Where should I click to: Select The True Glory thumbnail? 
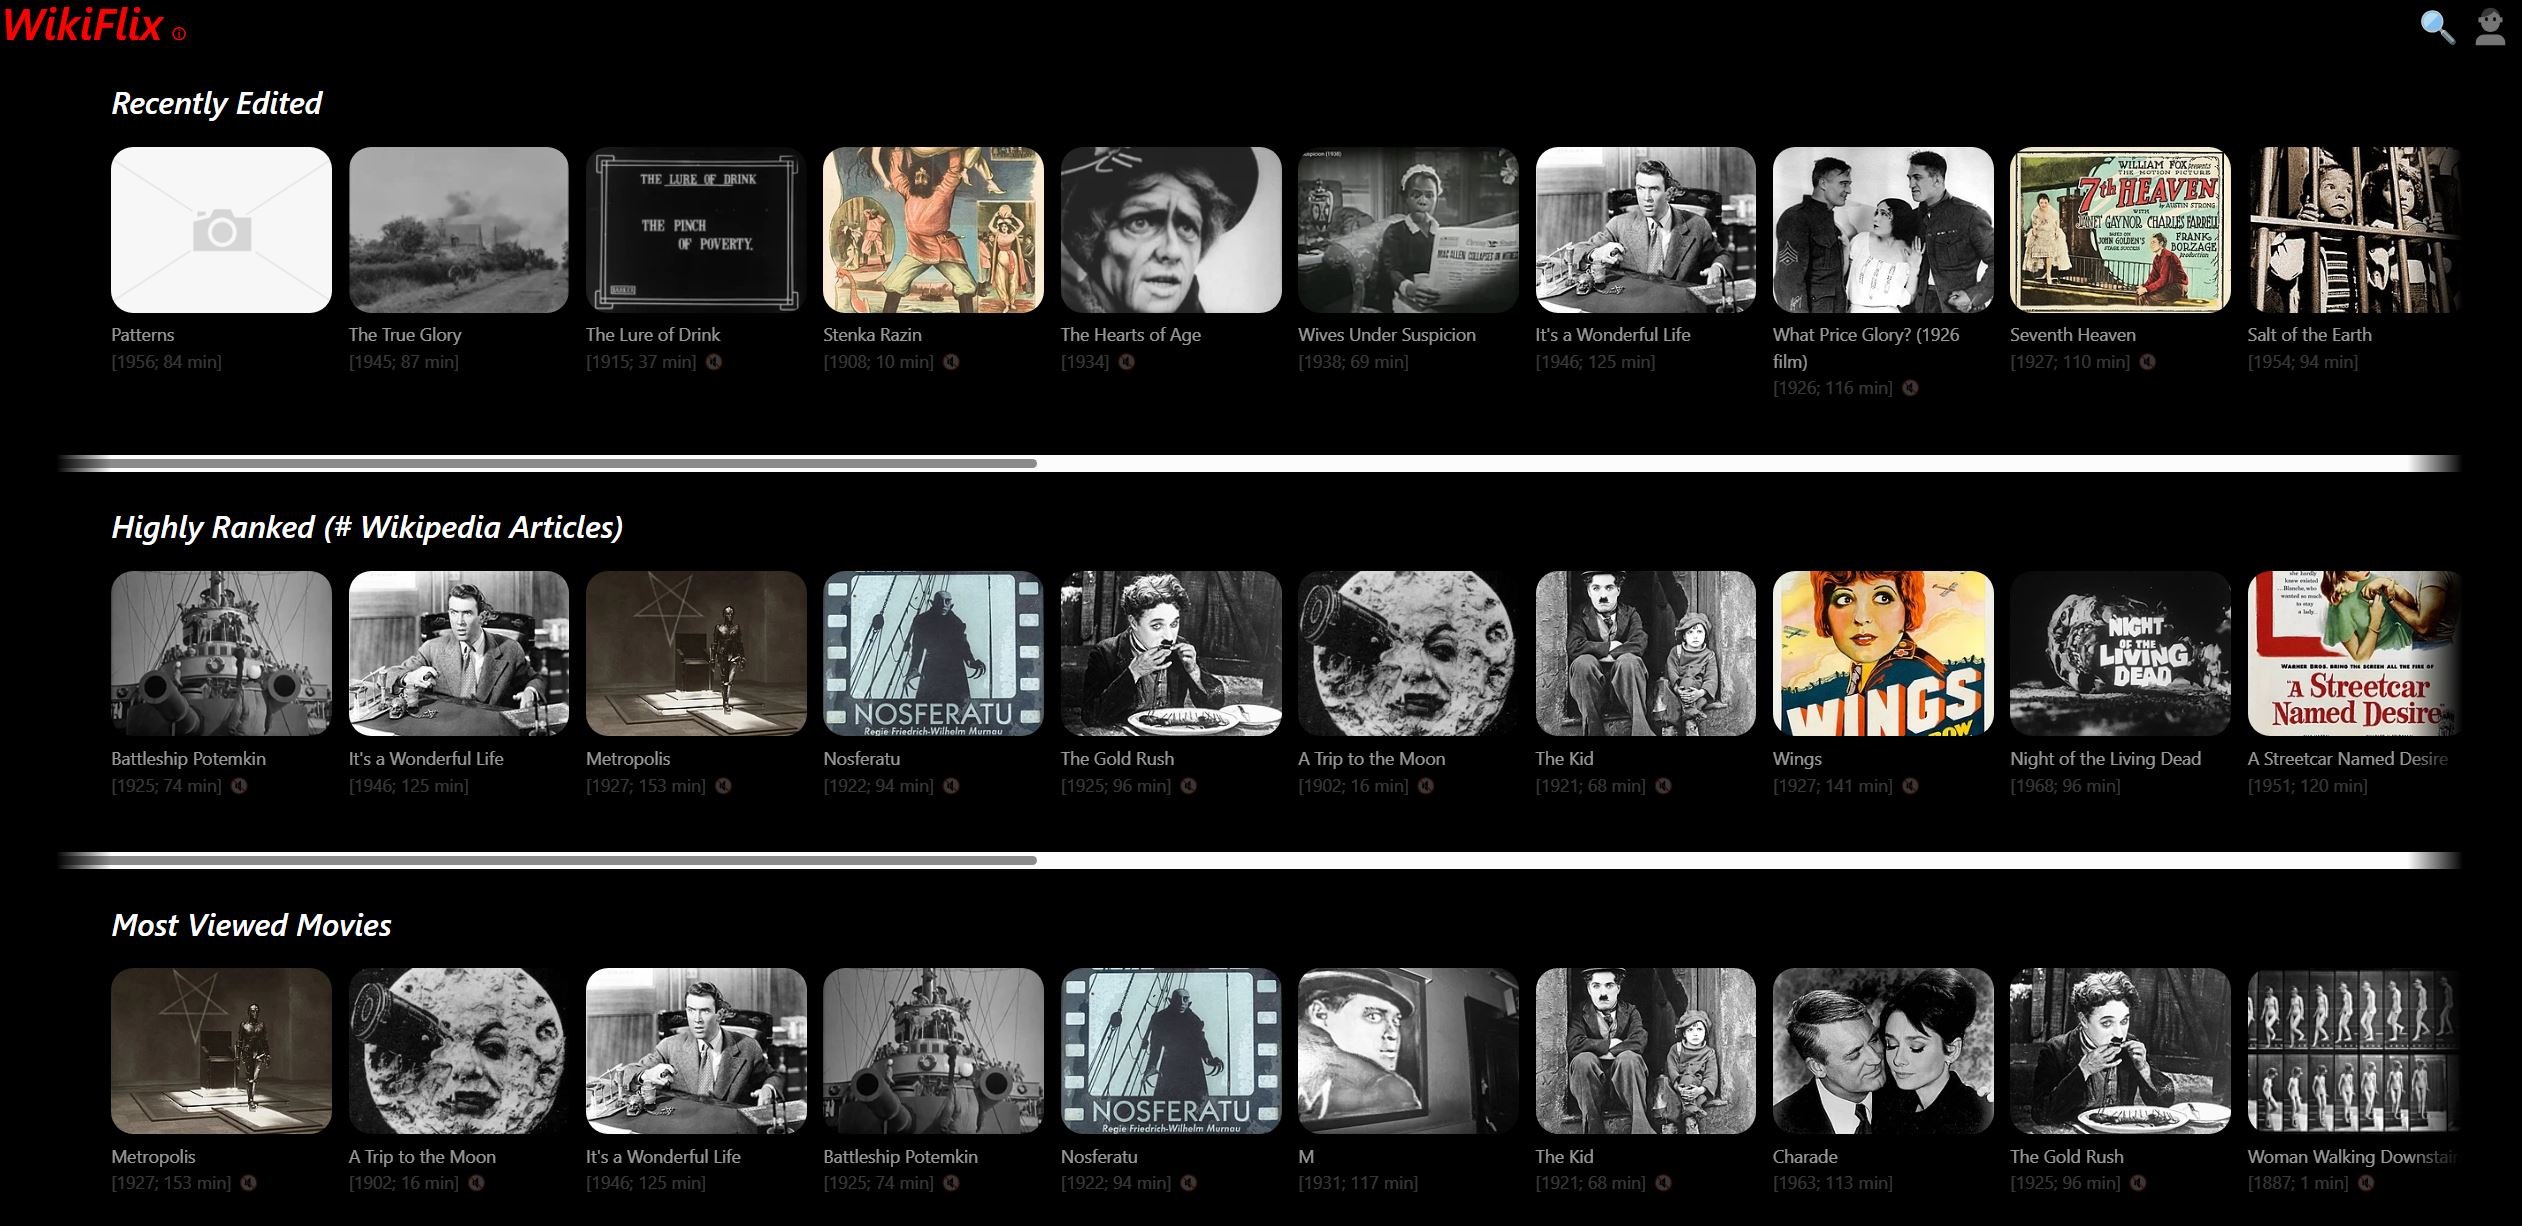click(x=458, y=230)
